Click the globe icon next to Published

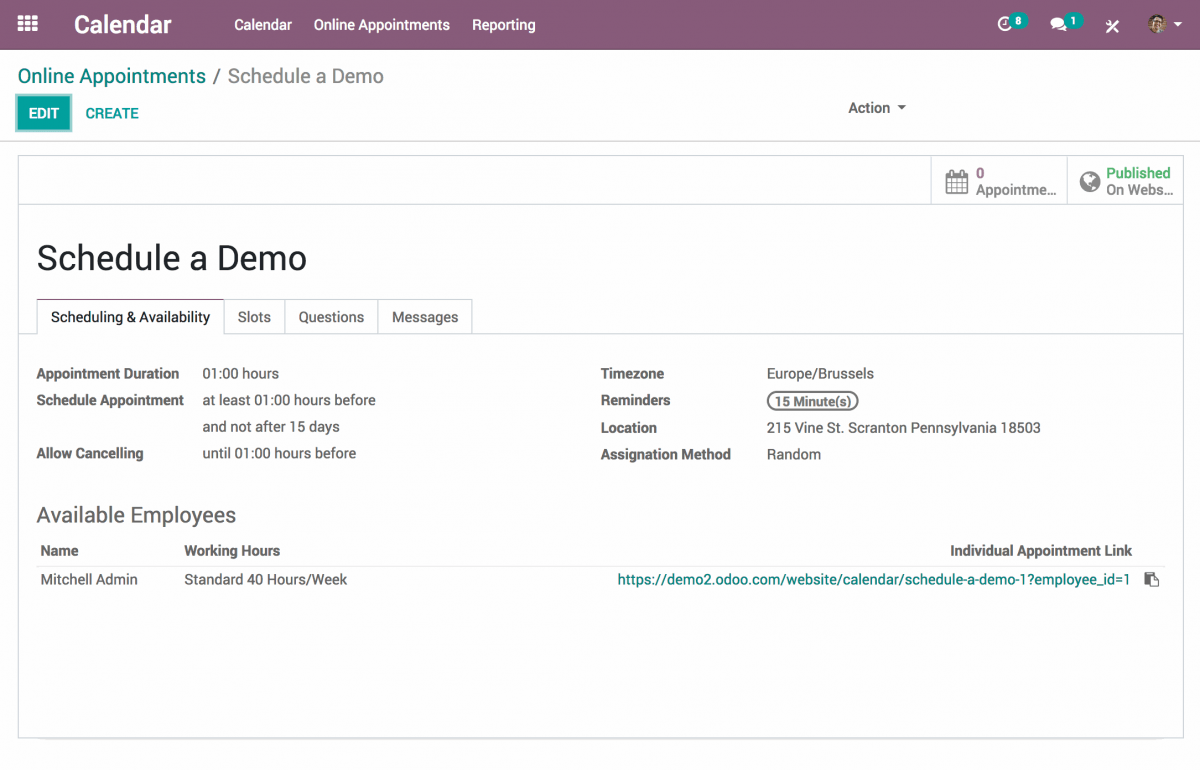pyautogui.click(x=1089, y=180)
